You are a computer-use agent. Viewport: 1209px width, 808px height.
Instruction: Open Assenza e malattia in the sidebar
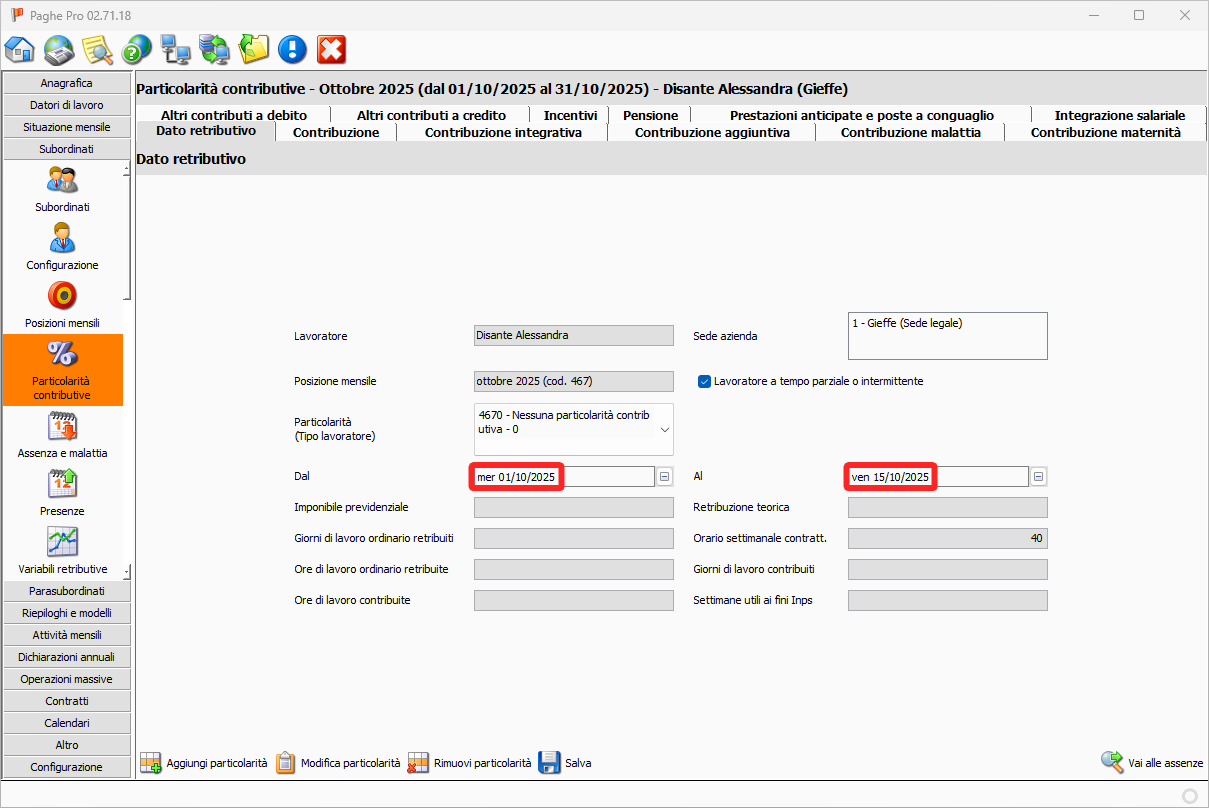point(62,435)
